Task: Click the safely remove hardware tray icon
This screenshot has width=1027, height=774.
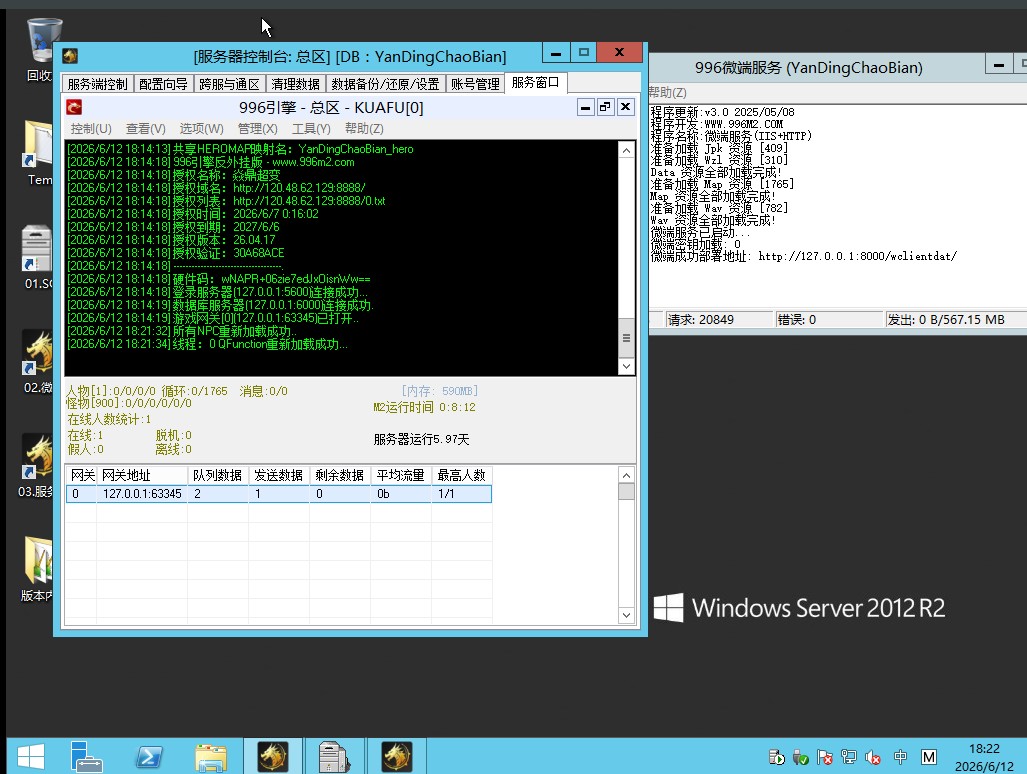Action: coord(800,758)
